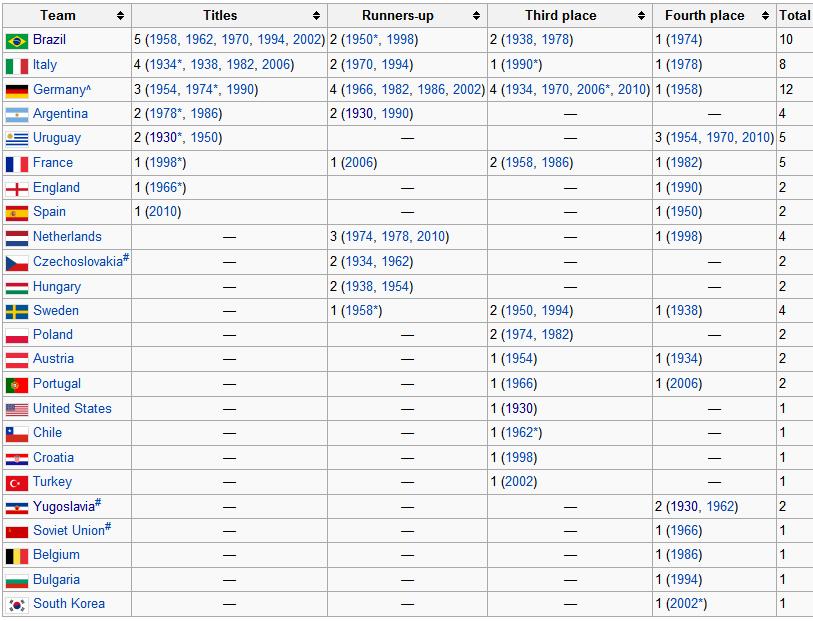Click the Sweden flag icon
This screenshot has height=621, width=813.
pyautogui.click(x=17, y=312)
